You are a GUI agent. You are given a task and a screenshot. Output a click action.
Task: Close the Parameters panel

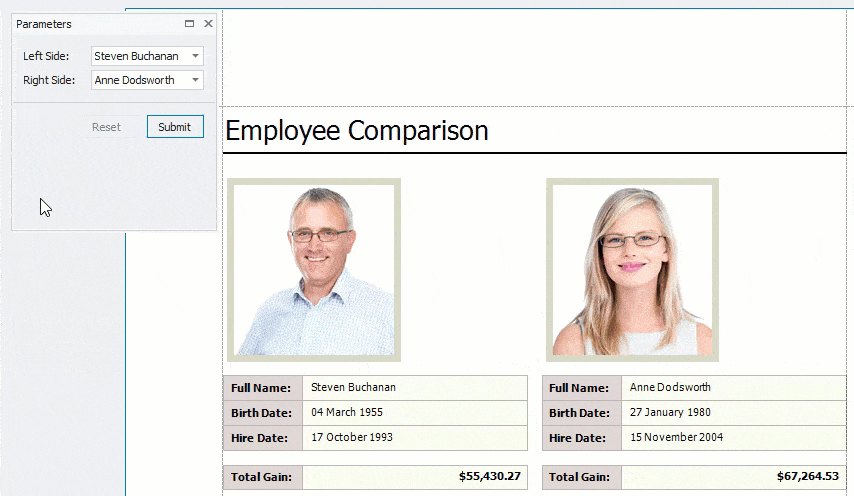coord(208,24)
